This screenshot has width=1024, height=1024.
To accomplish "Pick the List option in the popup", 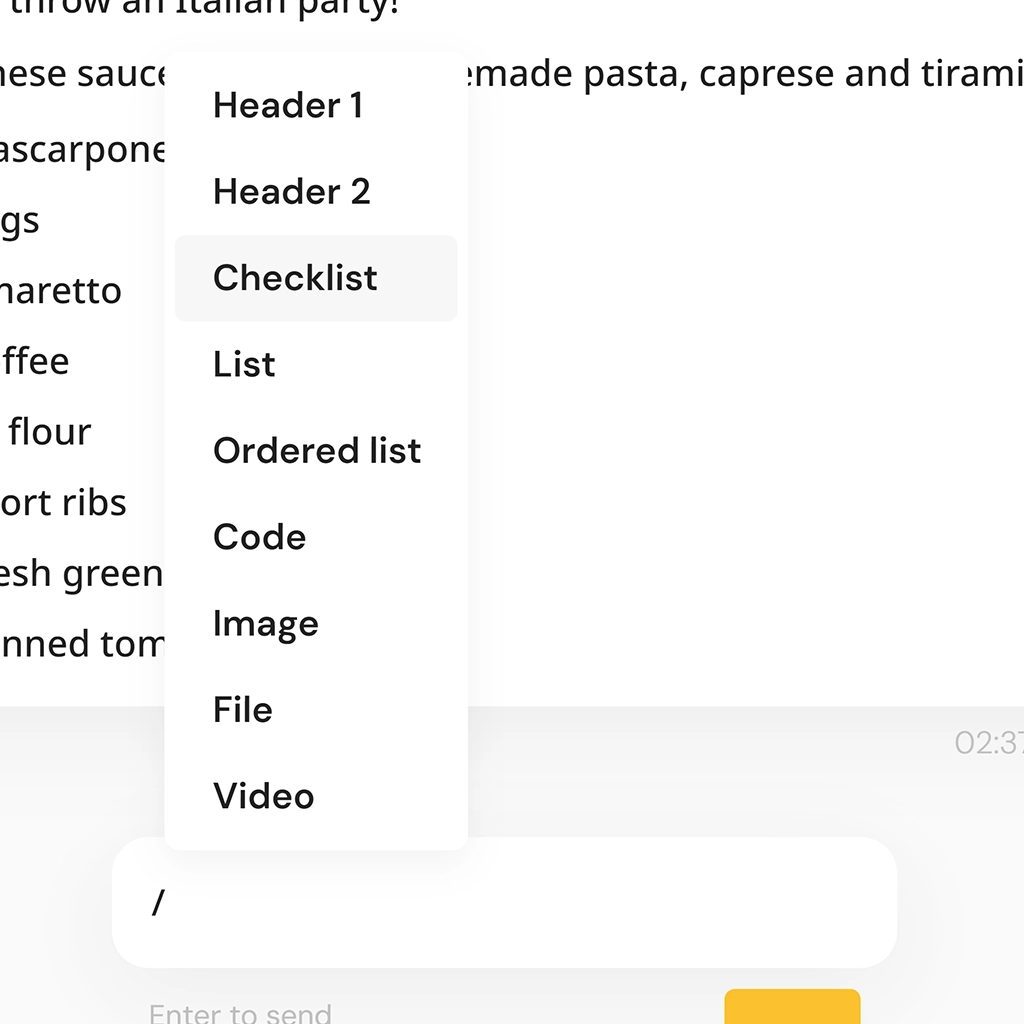I will tap(244, 364).
